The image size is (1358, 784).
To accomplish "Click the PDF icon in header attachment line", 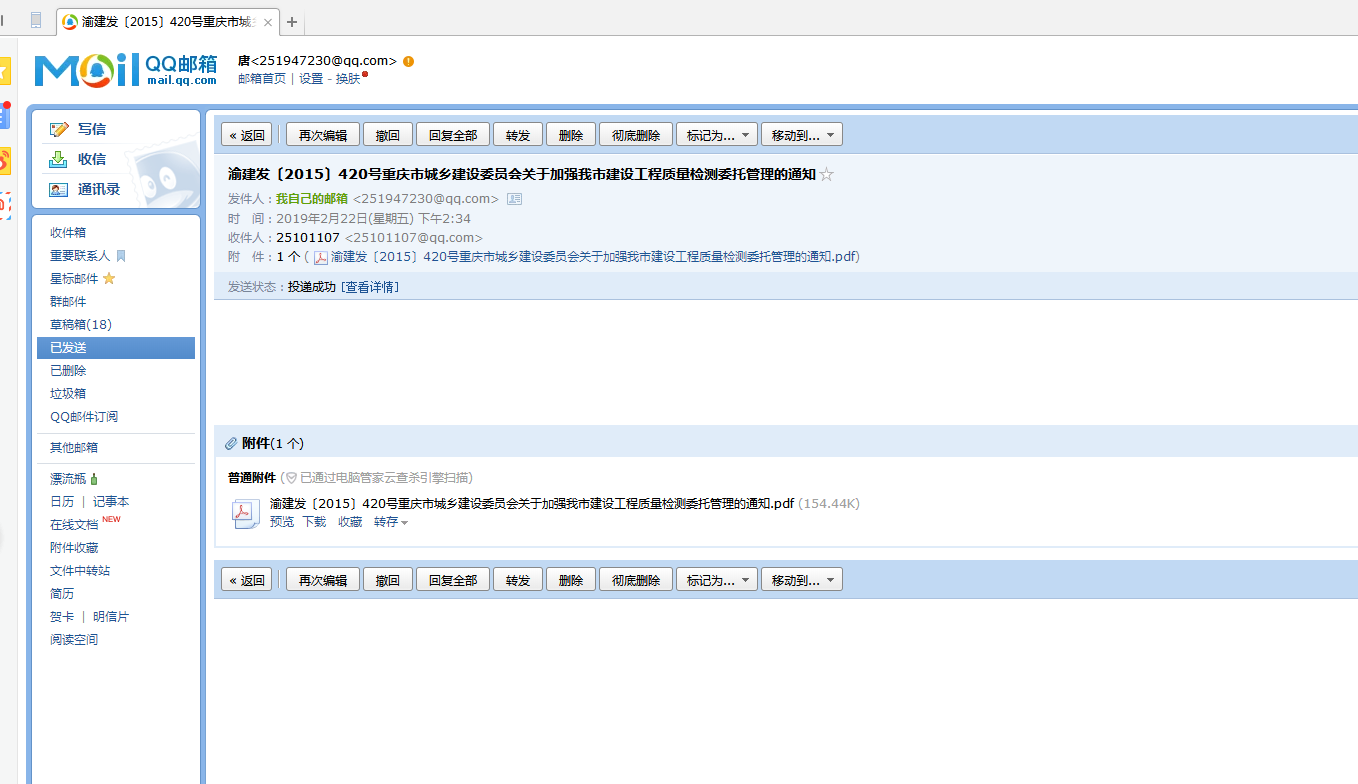I will pos(321,257).
